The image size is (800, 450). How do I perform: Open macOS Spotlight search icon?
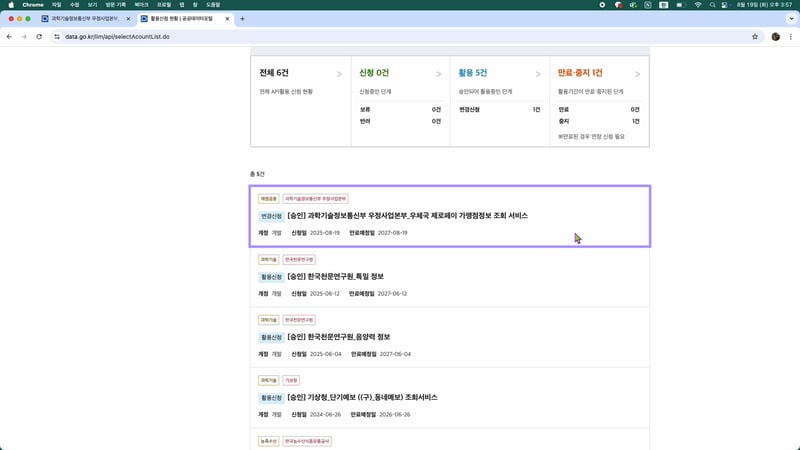click(x=712, y=5)
